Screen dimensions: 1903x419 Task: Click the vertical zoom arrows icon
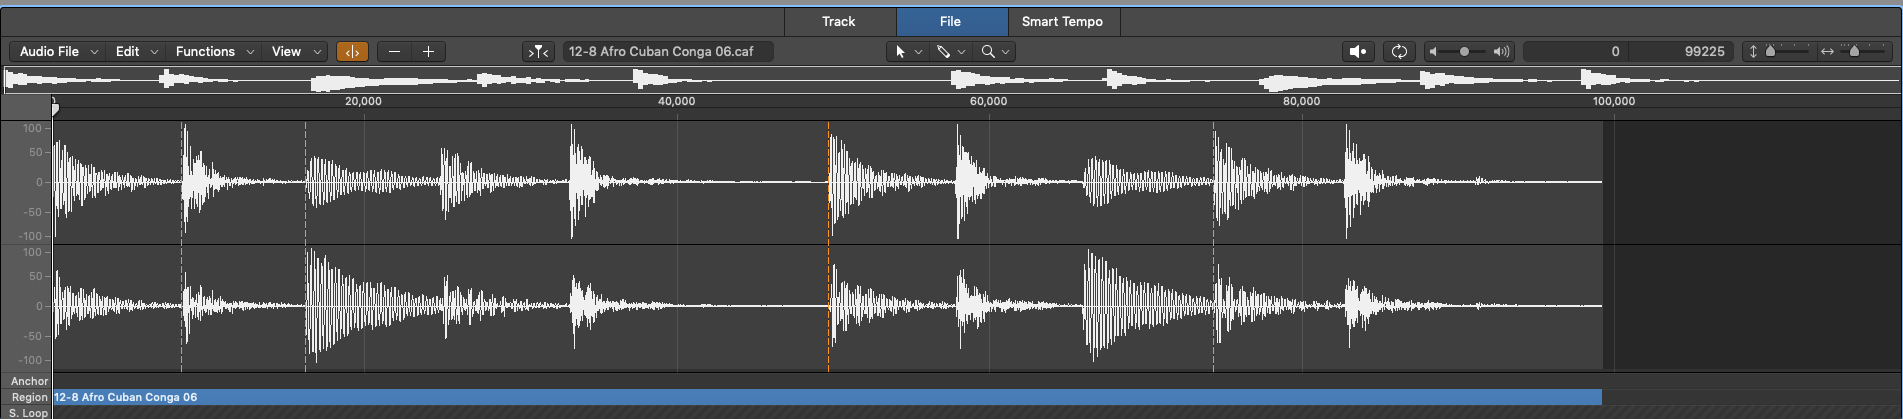click(x=1753, y=52)
